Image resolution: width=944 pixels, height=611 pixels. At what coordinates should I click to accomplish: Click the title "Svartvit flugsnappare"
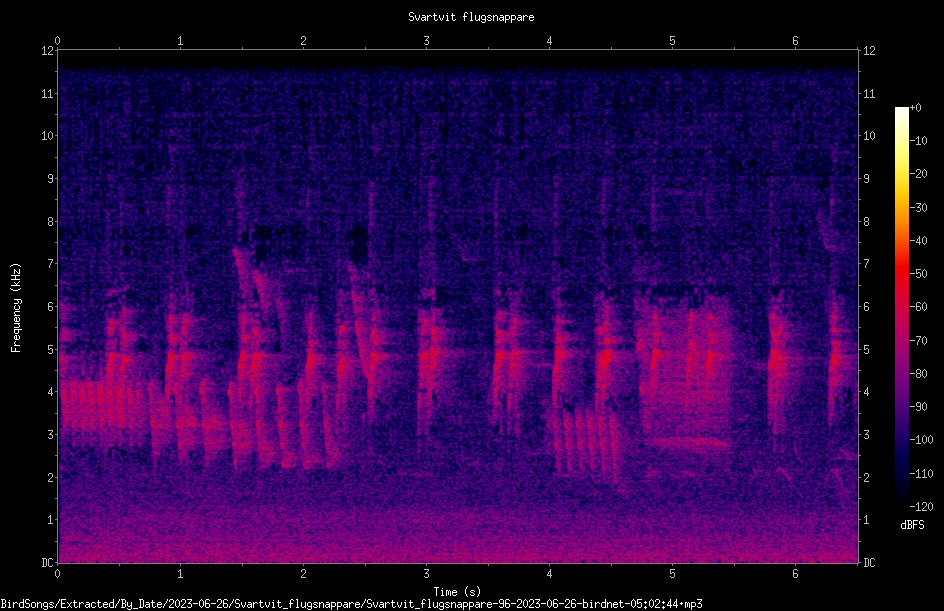coord(471,17)
